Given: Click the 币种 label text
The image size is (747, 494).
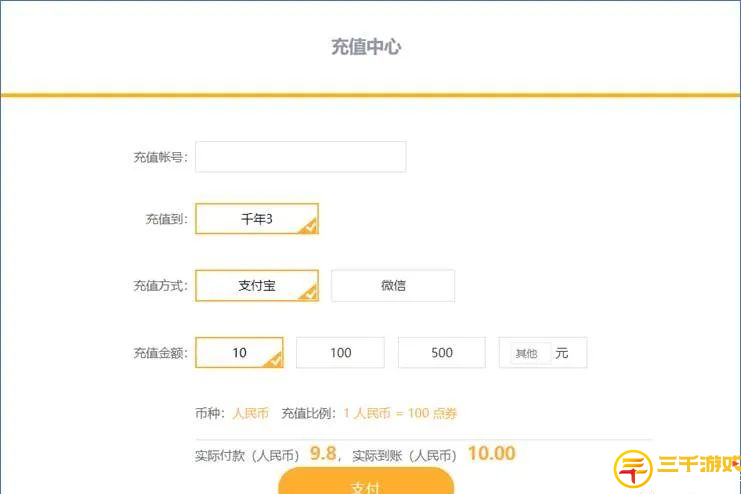Looking at the screenshot, I should 210,413.
